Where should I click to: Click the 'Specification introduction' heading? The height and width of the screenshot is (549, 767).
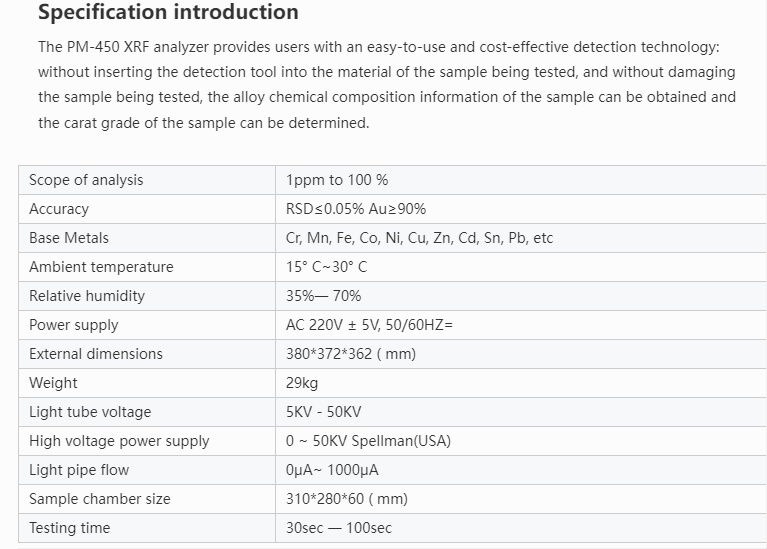(168, 13)
